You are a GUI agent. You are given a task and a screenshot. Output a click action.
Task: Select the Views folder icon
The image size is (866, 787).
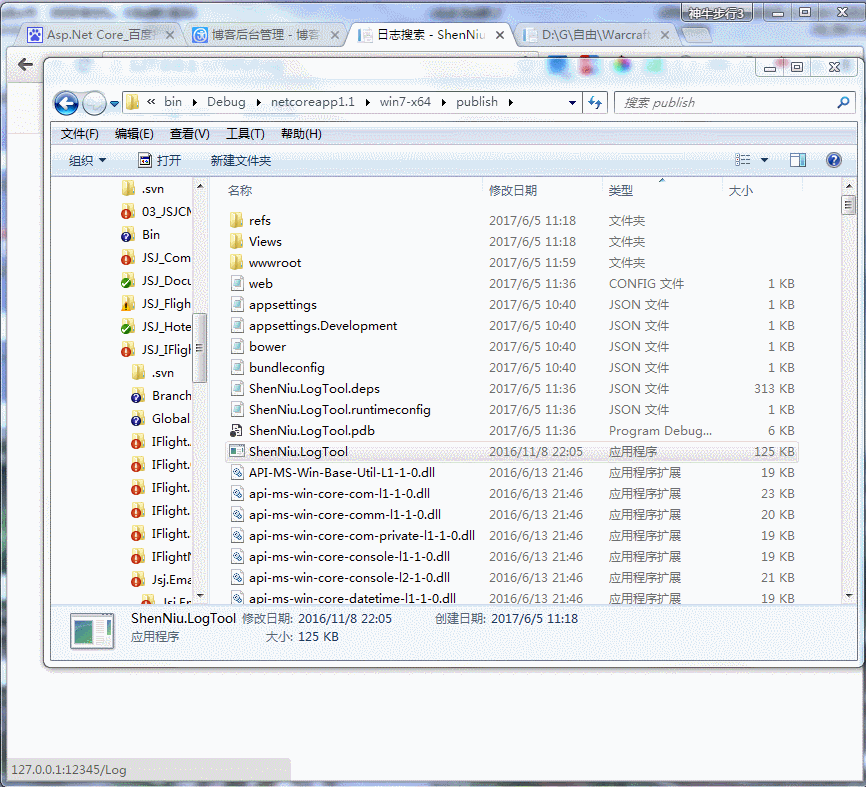[x=236, y=242]
